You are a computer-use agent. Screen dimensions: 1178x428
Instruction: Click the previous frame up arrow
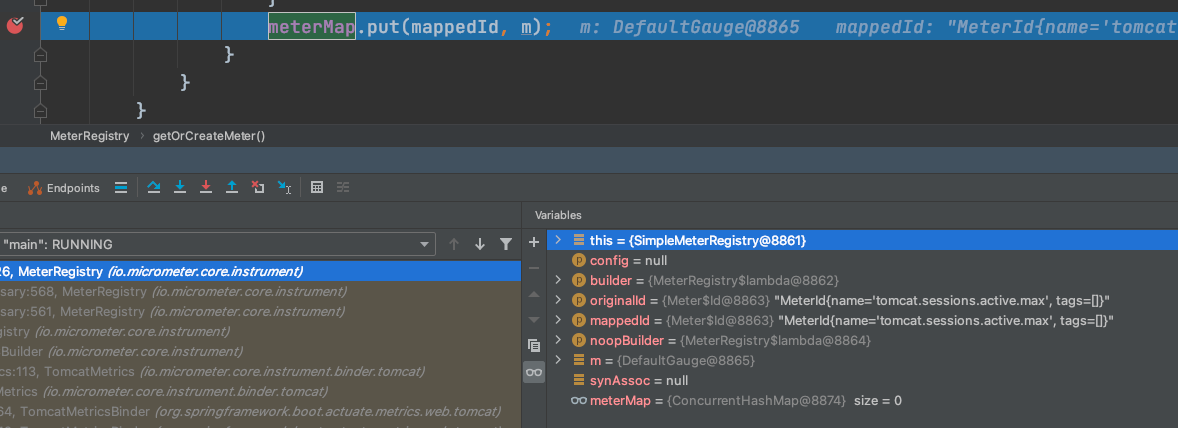[x=453, y=244]
